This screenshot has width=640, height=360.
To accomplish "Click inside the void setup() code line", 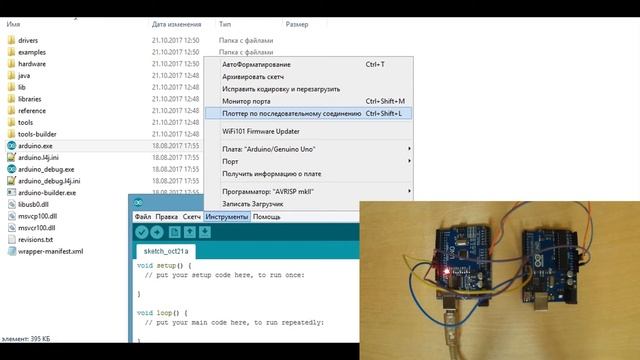I will click(x=164, y=266).
